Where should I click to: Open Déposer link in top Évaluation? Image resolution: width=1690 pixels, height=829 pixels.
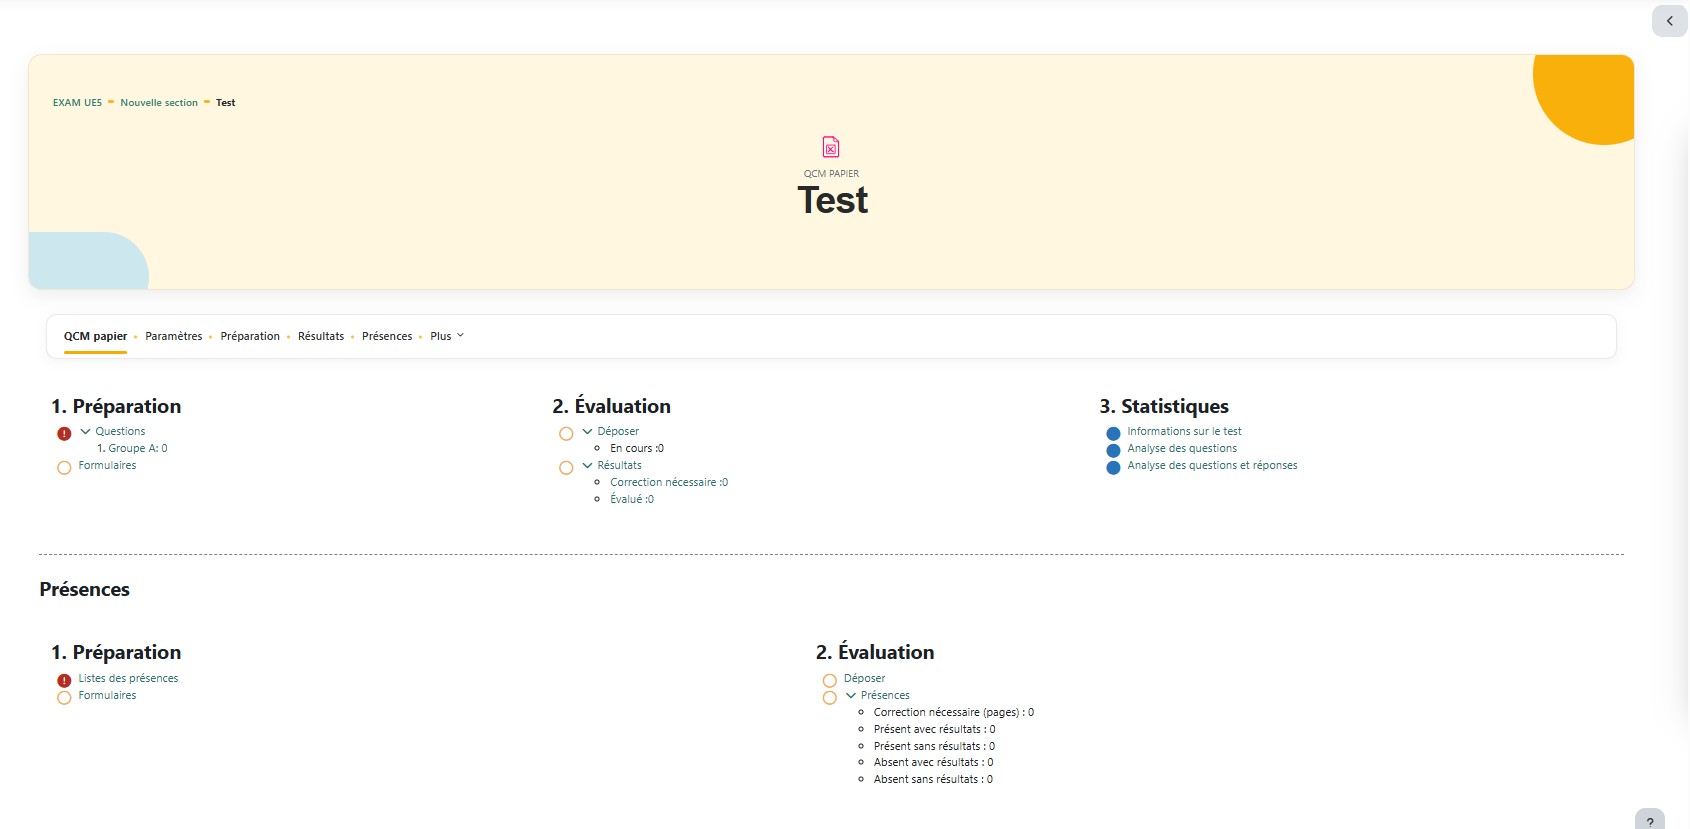coord(618,432)
